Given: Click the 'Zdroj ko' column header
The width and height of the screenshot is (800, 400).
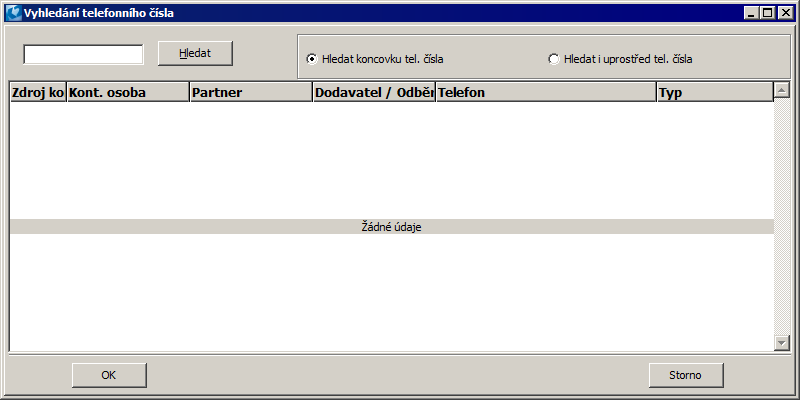Looking at the screenshot, I should point(38,92).
